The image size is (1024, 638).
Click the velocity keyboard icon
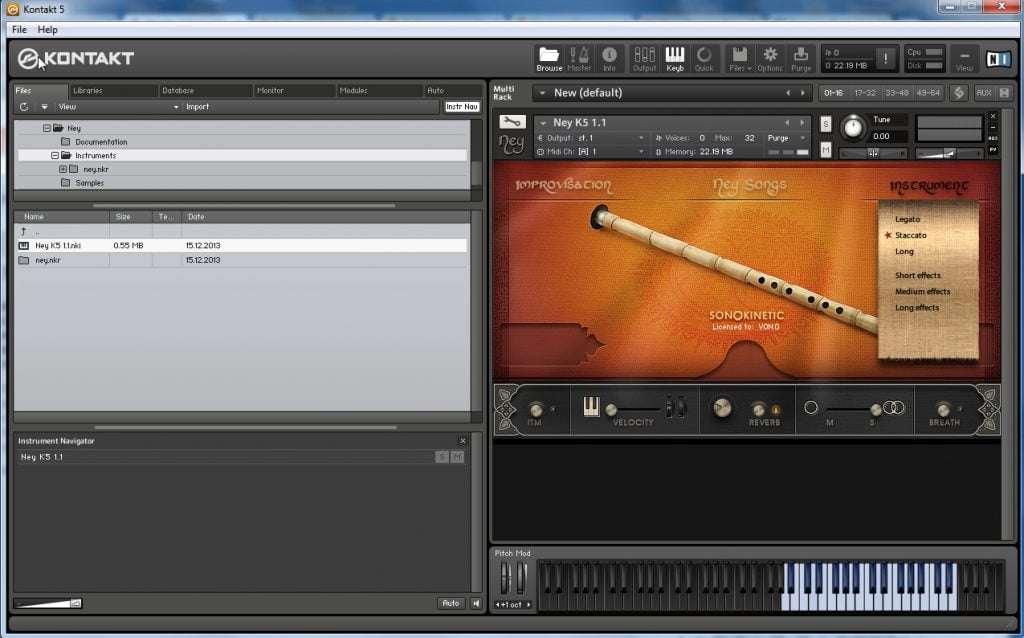point(591,406)
